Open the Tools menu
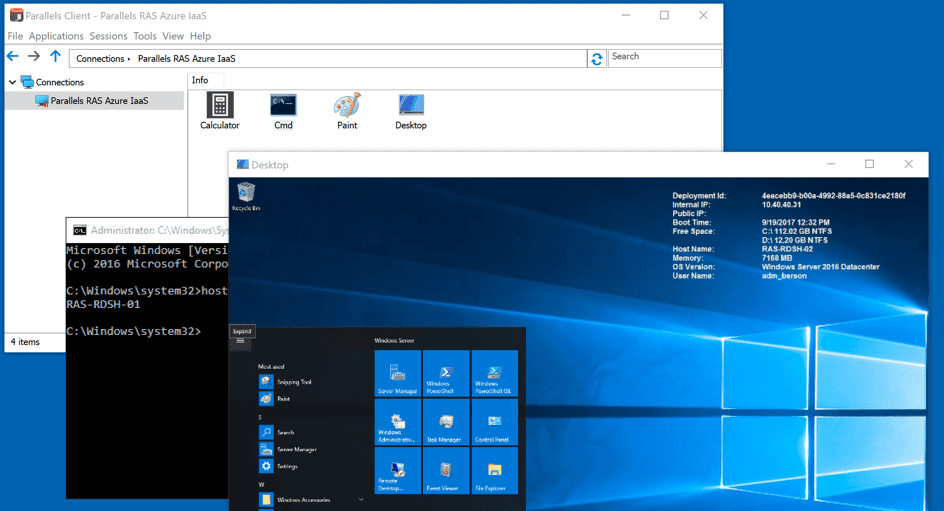944x511 pixels. point(144,36)
